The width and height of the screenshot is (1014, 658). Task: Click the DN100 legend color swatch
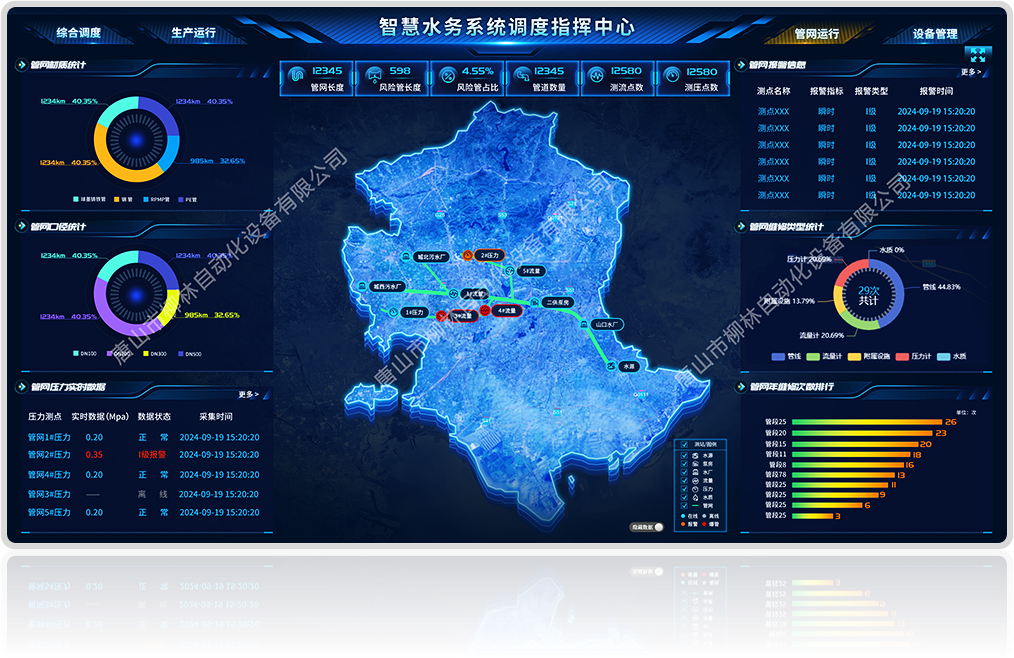tap(77, 353)
